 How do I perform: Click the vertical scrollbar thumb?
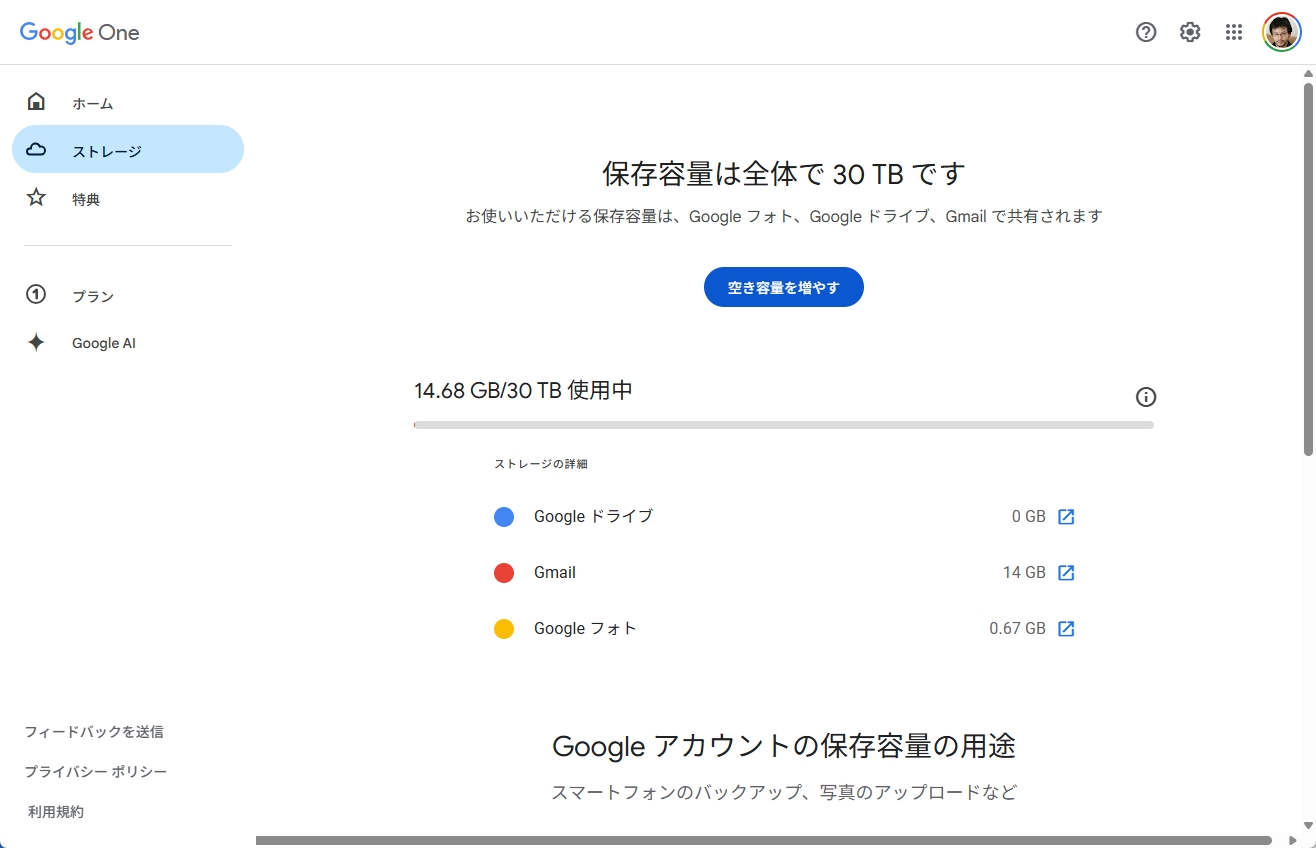[x=1308, y=268]
